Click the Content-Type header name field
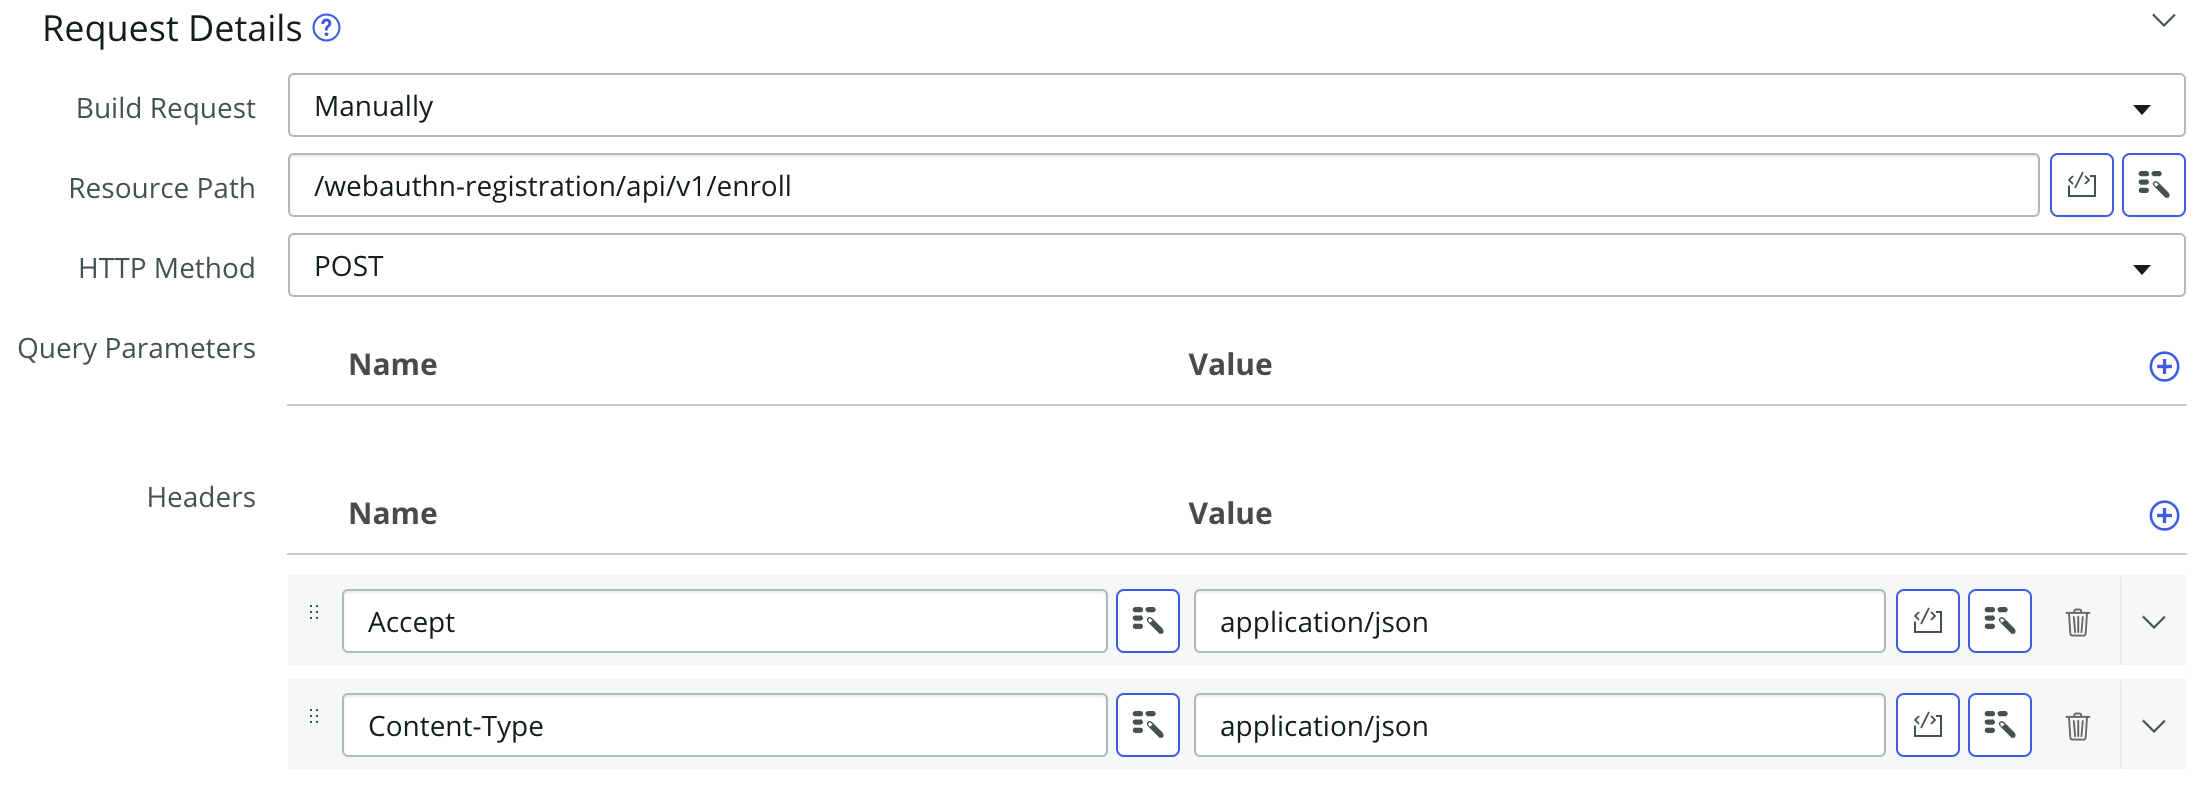Viewport: 2210px width, 798px height. point(724,725)
